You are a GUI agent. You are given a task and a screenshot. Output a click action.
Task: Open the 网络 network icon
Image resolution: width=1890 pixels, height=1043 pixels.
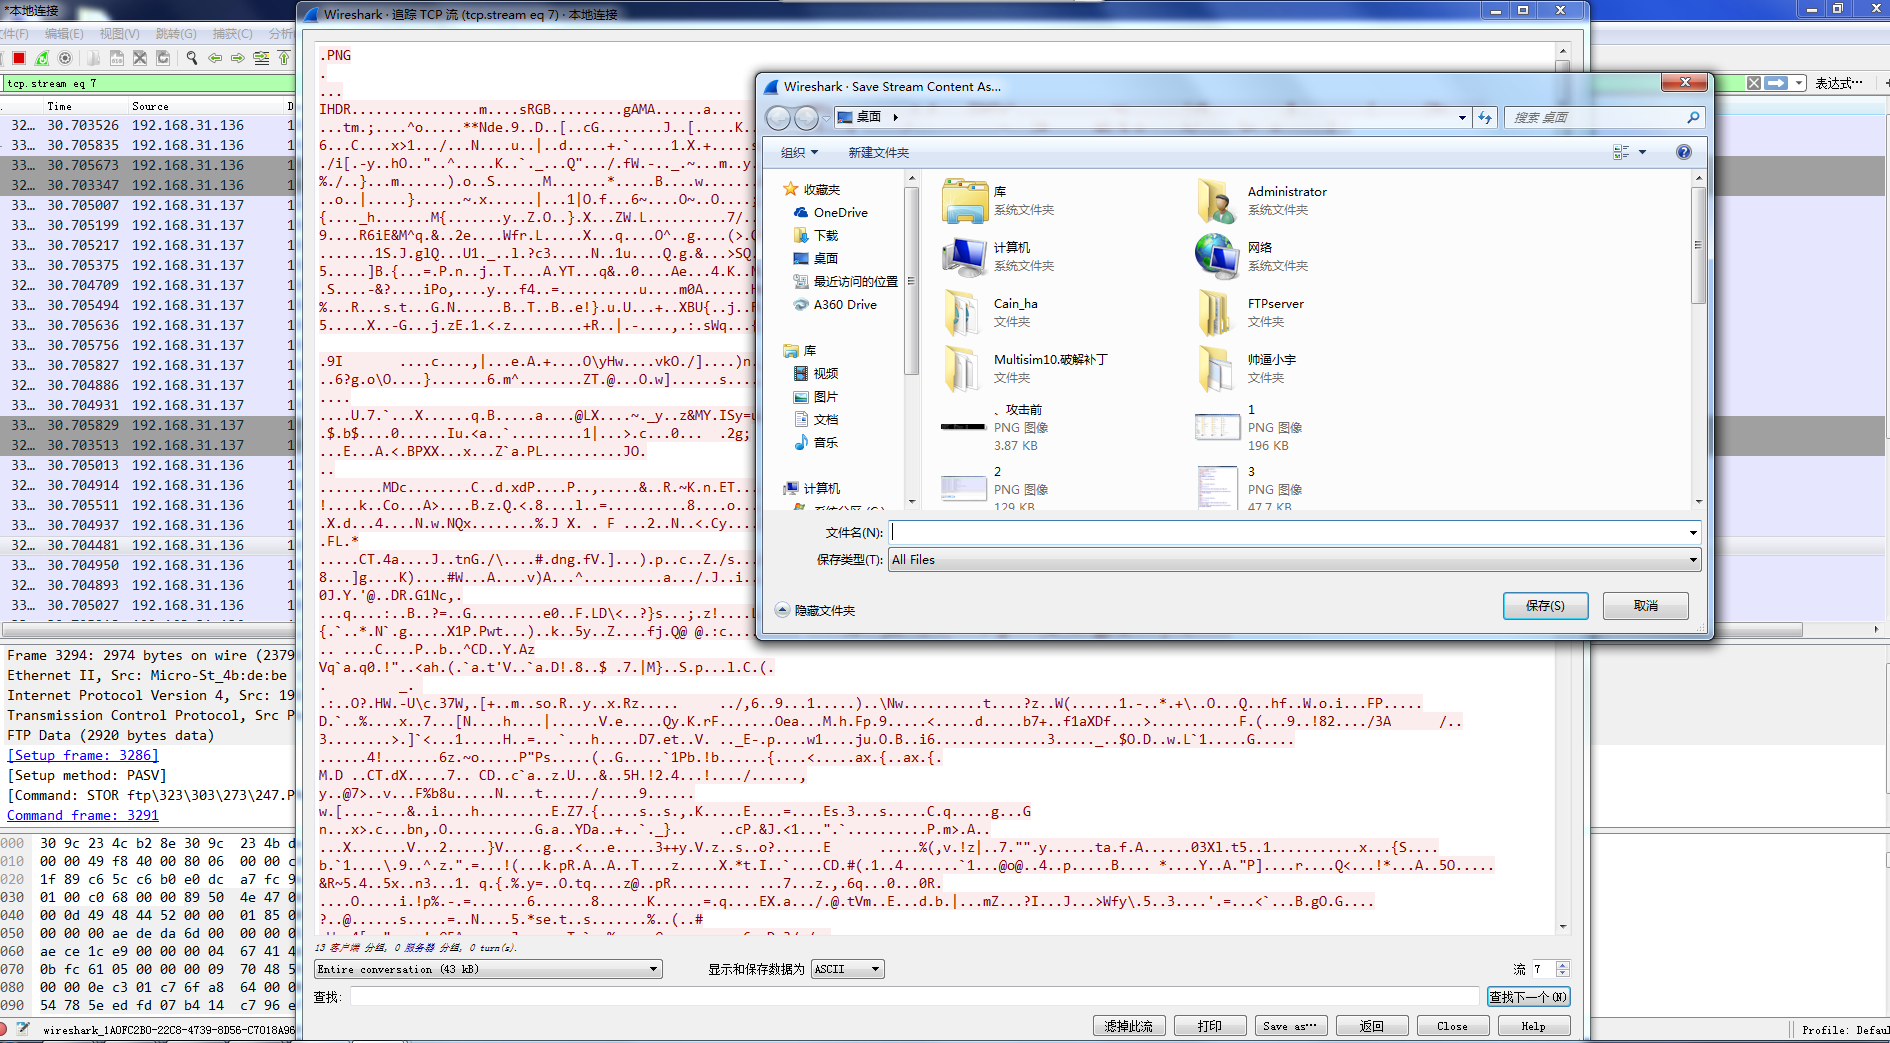coord(1217,257)
